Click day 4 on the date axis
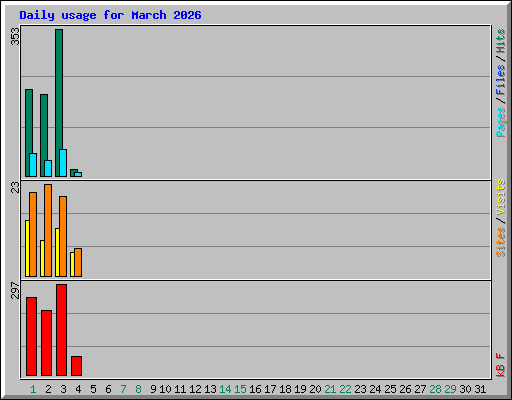This screenshot has width=512, height=400. tap(78, 389)
